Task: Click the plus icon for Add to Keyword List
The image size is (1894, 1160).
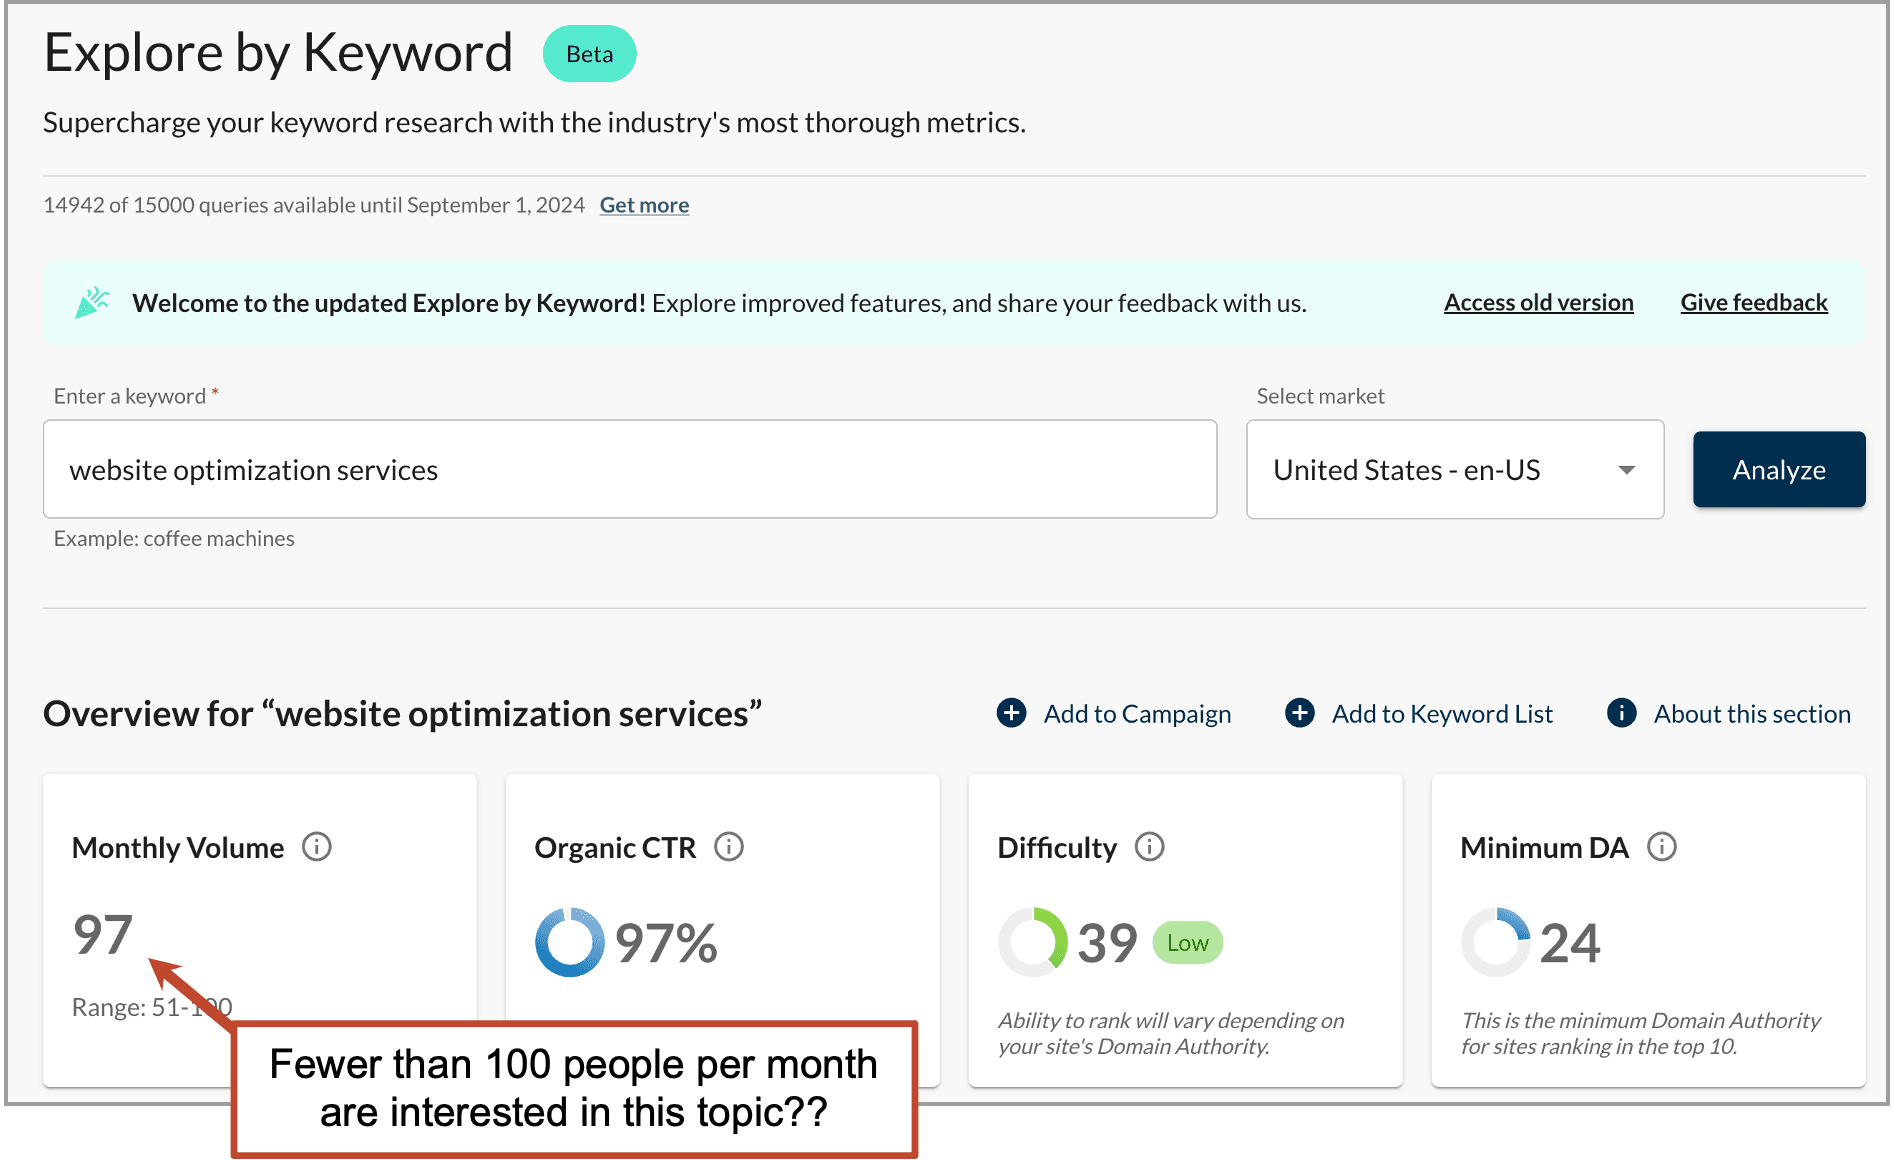Action: coord(1300,713)
